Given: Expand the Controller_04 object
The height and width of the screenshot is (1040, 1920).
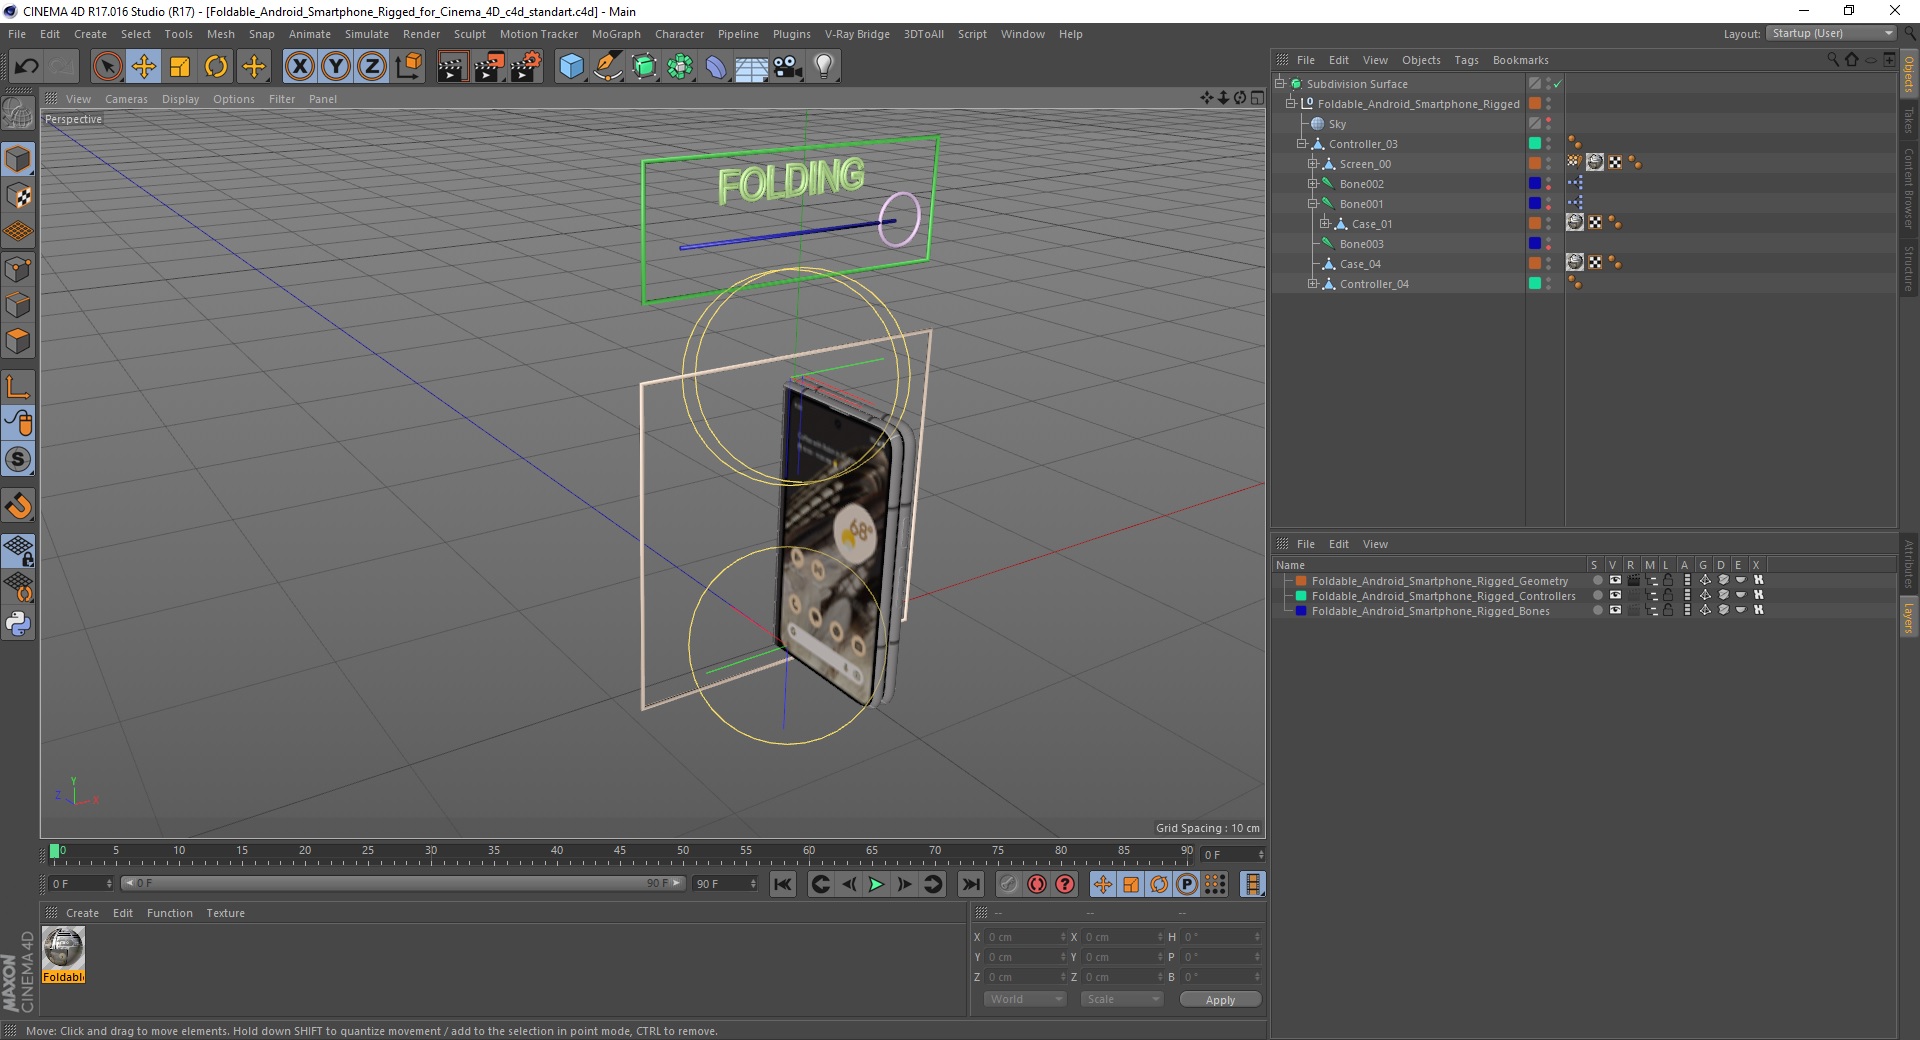Looking at the screenshot, I should [1313, 284].
